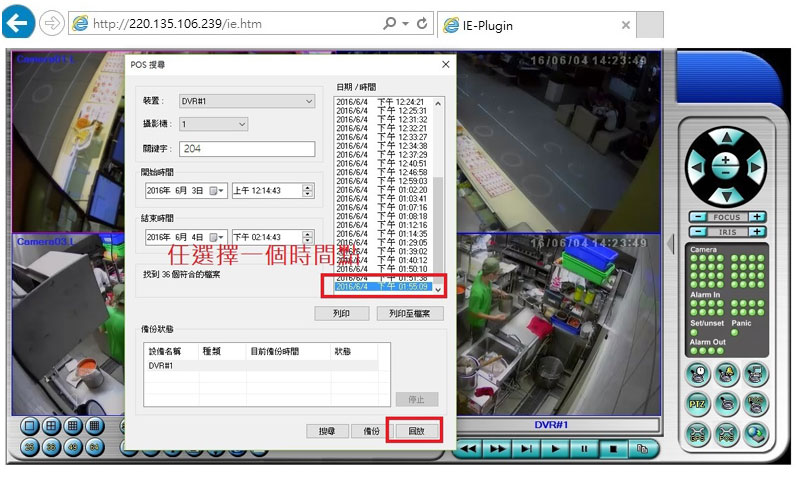The height and width of the screenshot is (500, 800).
Task: Open the 開始時間 date calendar dropdown
Action: click(x=217, y=191)
